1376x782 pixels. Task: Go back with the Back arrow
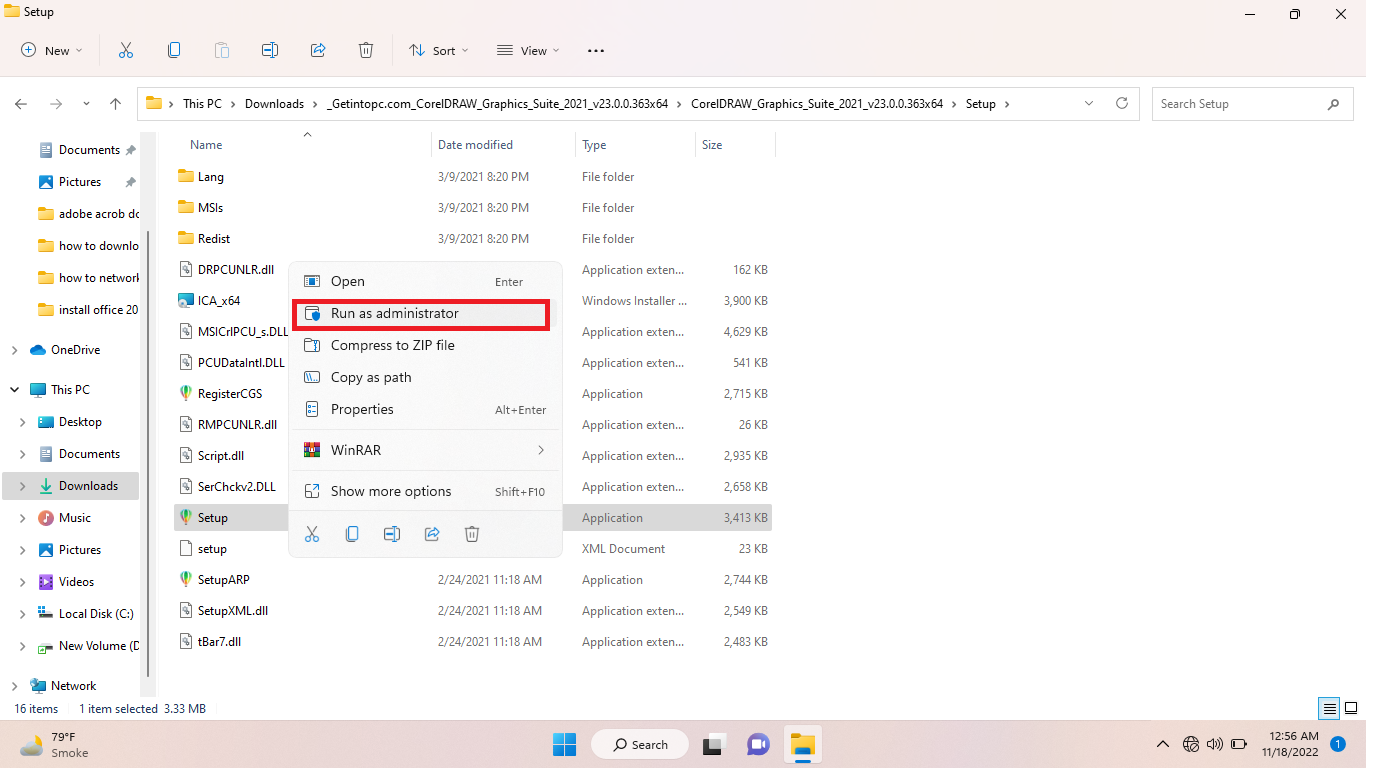21,104
